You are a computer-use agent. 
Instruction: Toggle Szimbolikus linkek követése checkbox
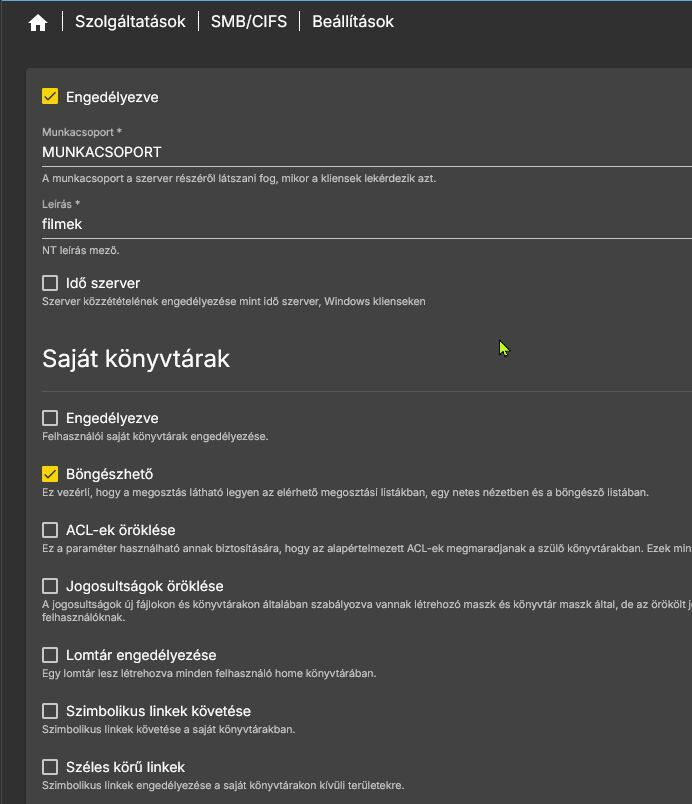click(x=50, y=711)
